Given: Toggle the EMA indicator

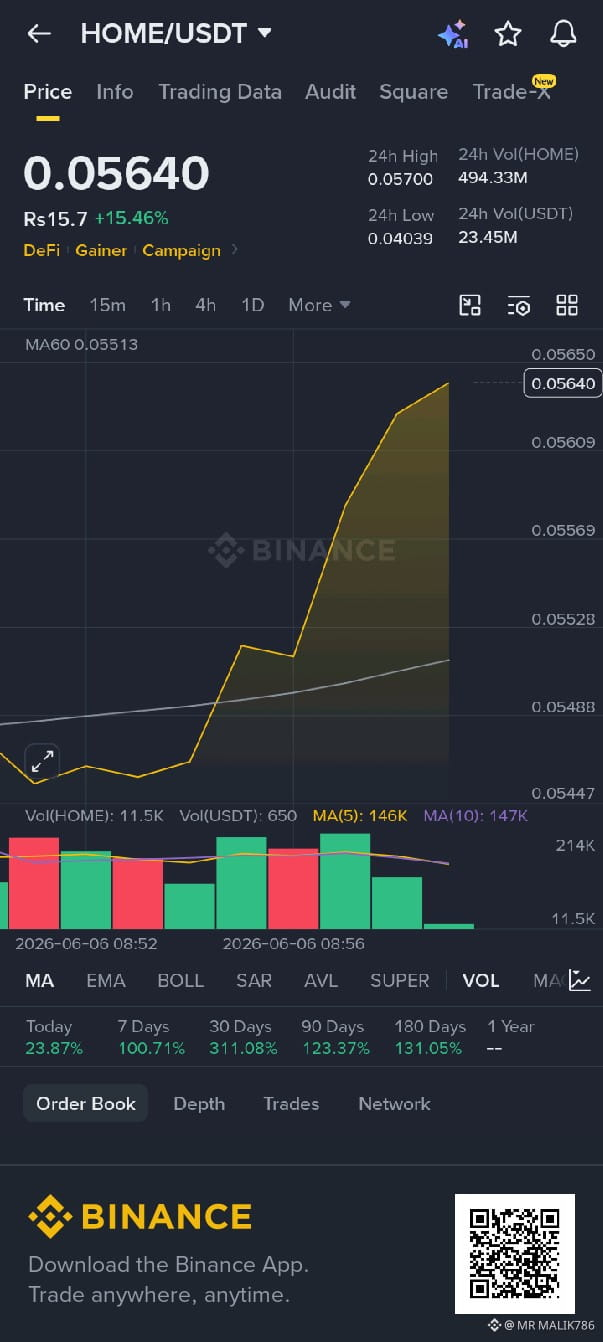Looking at the screenshot, I should (x=106, y=981).
